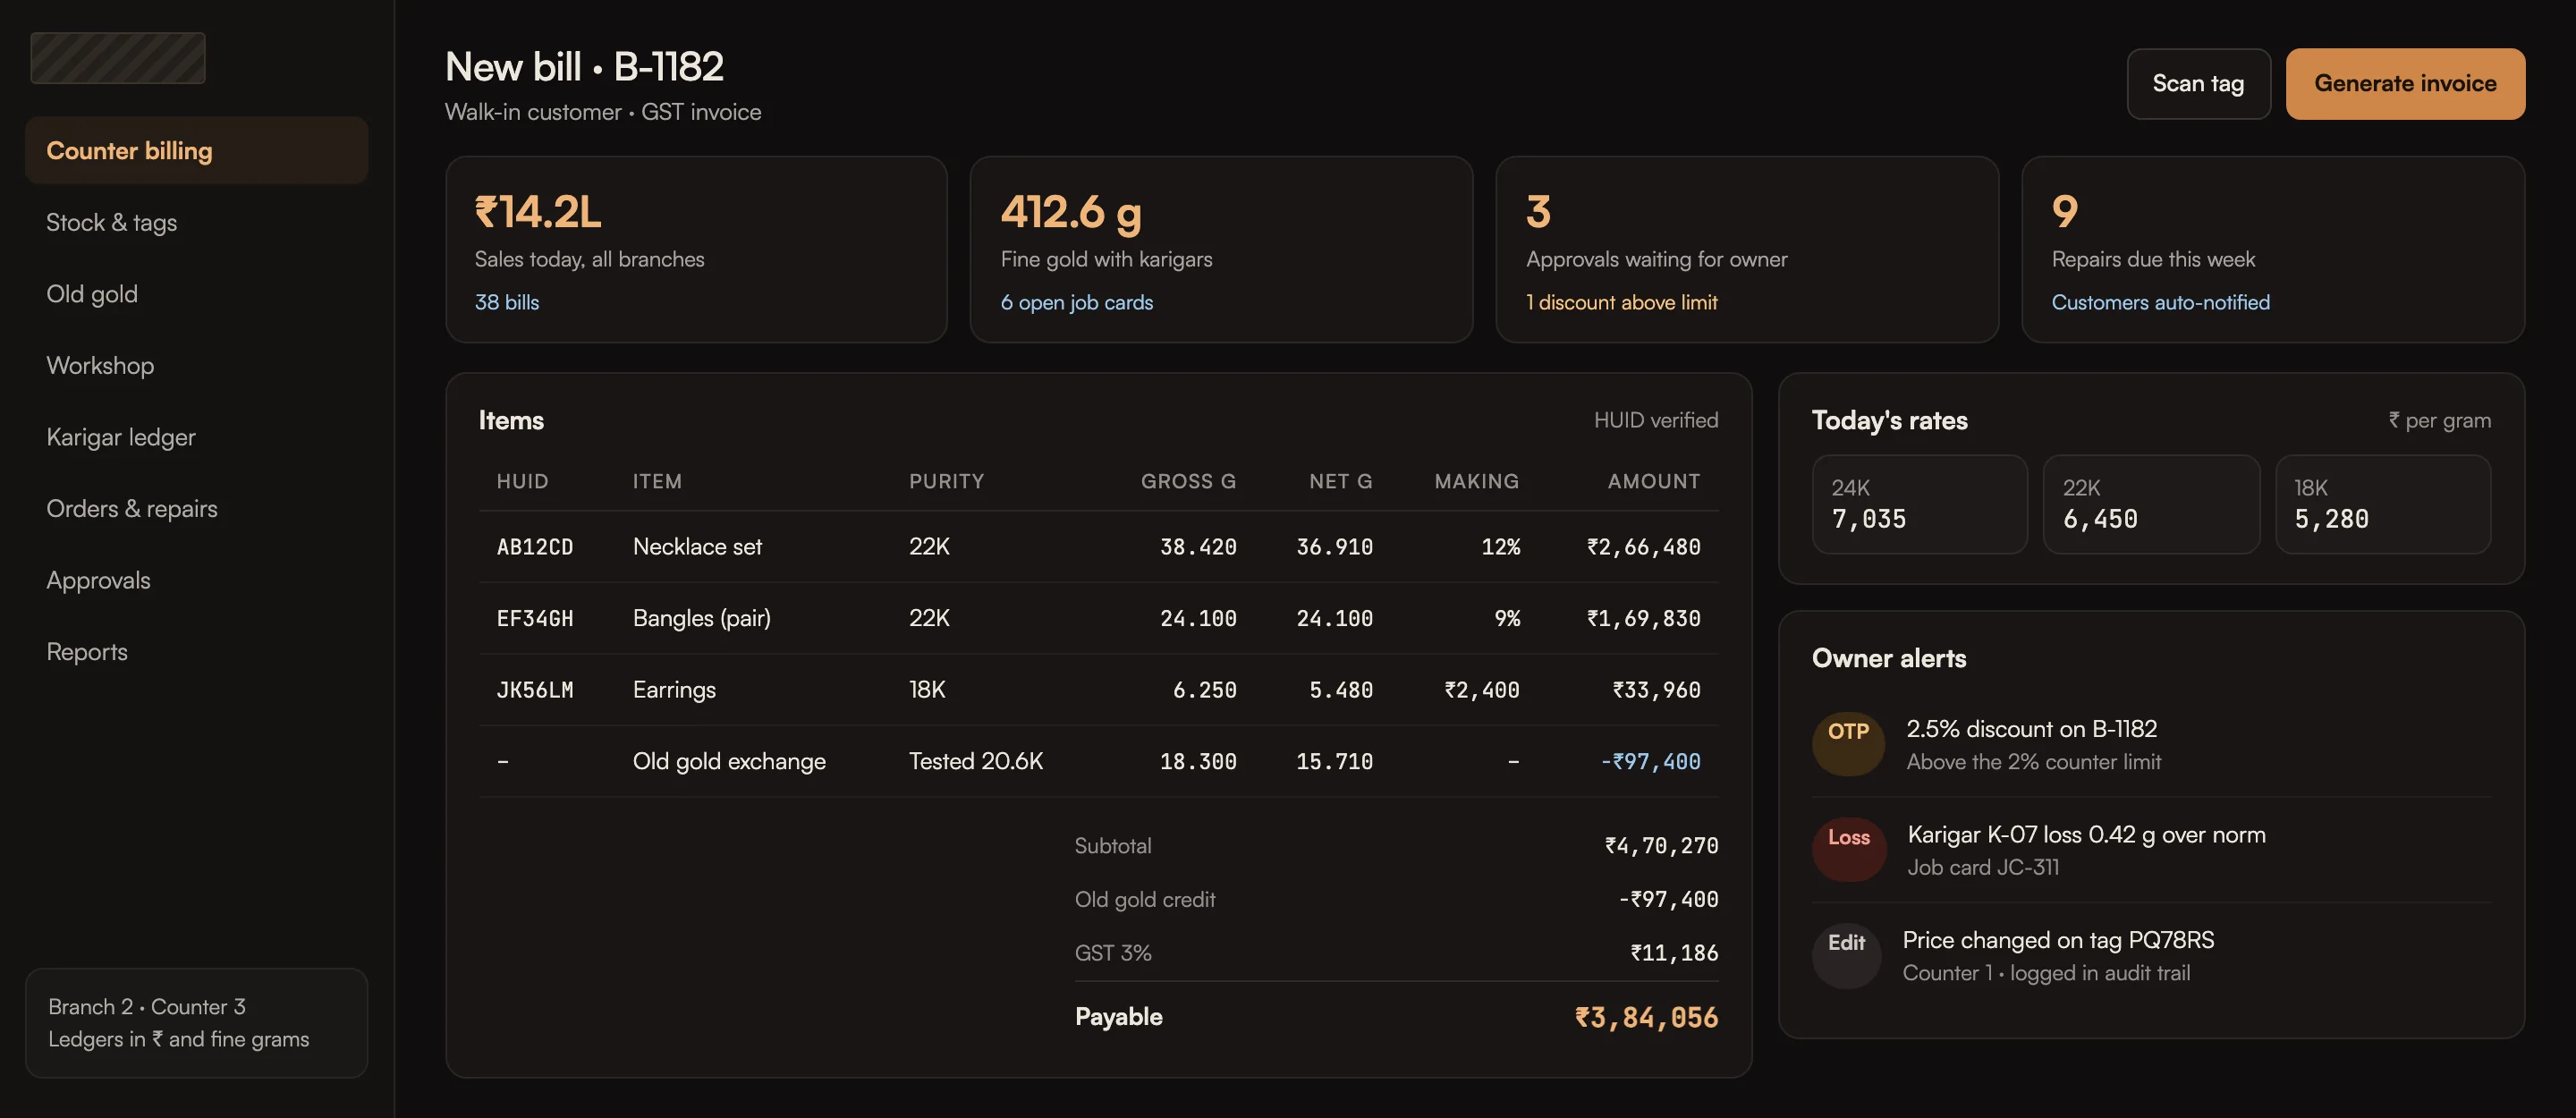The image size is (2576, 1118).
Task: Open Karigar ledger
Action: (197, 437)
